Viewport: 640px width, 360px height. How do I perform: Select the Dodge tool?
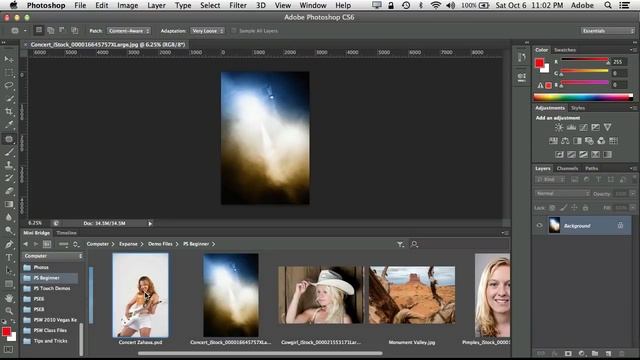9,230
